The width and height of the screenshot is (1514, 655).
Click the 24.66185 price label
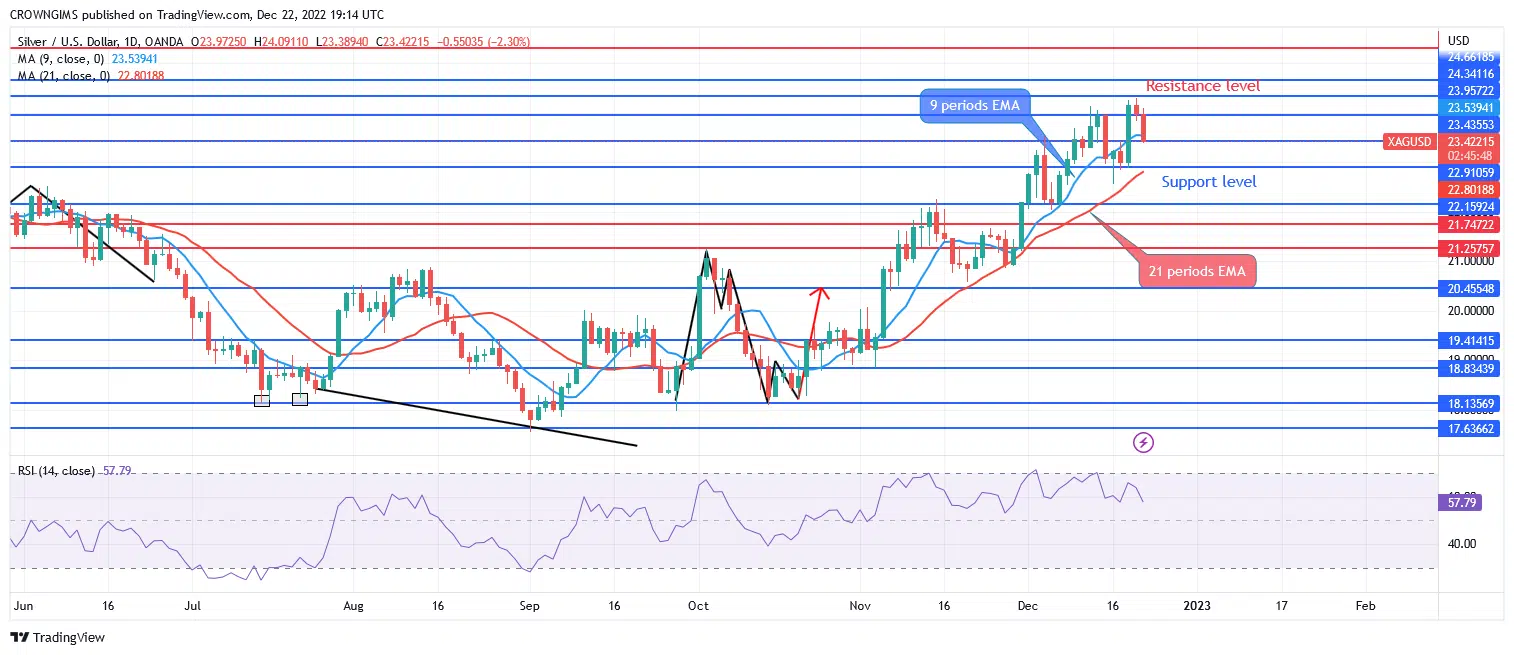point(1467,57)
